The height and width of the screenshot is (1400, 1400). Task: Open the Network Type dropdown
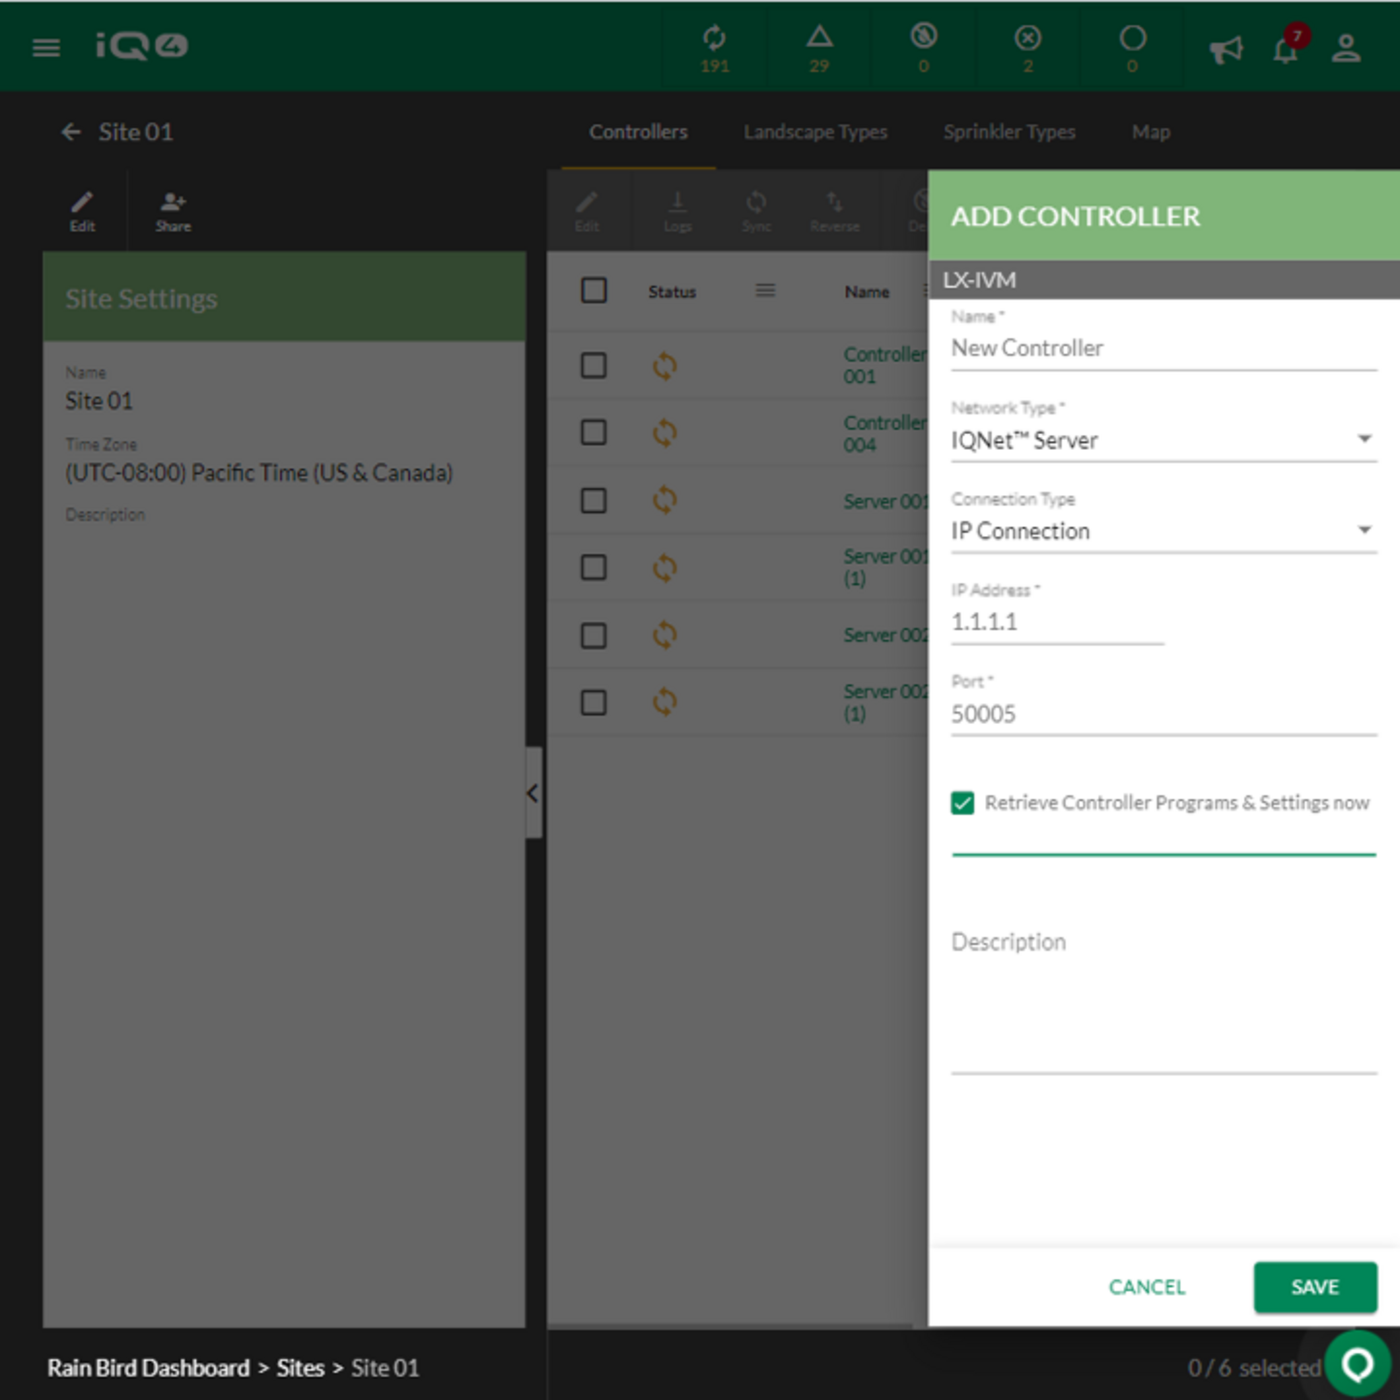[1163, 440]
